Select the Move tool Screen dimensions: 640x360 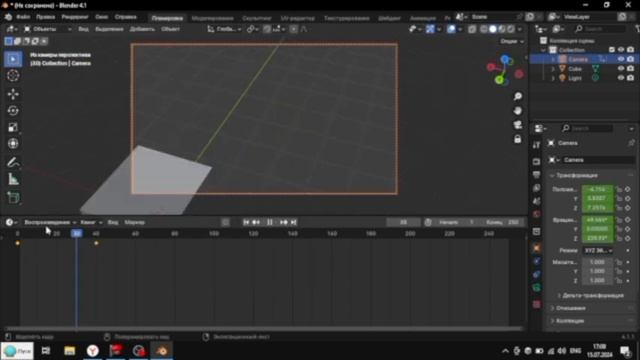[13, 94]
